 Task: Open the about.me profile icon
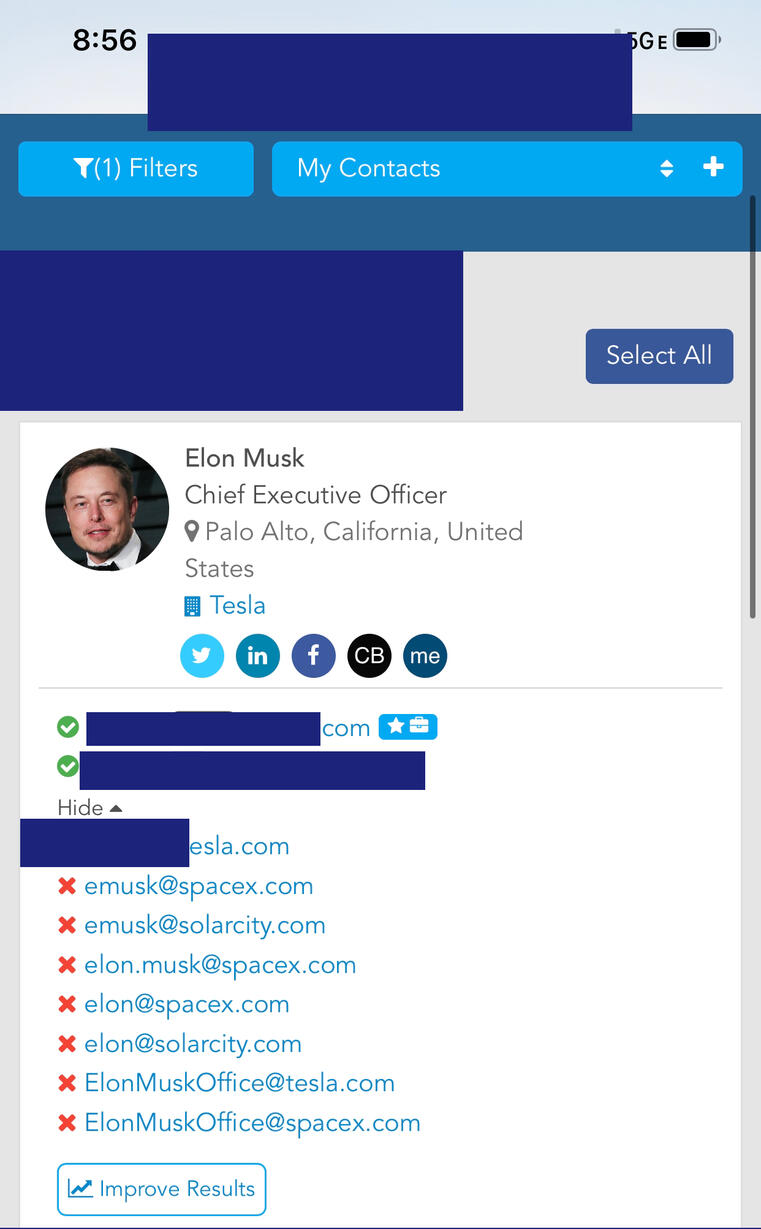(x=425, y=656)
